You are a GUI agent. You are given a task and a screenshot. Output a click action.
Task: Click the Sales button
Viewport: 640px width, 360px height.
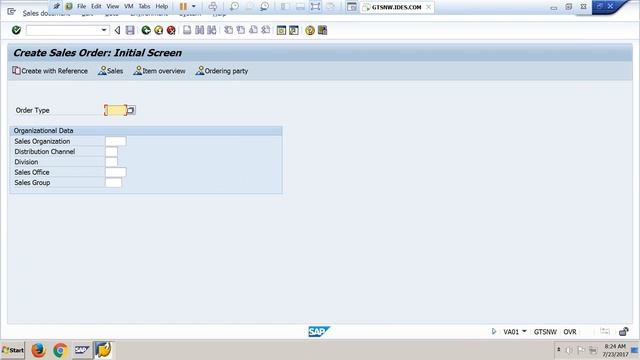coord(111,71)
